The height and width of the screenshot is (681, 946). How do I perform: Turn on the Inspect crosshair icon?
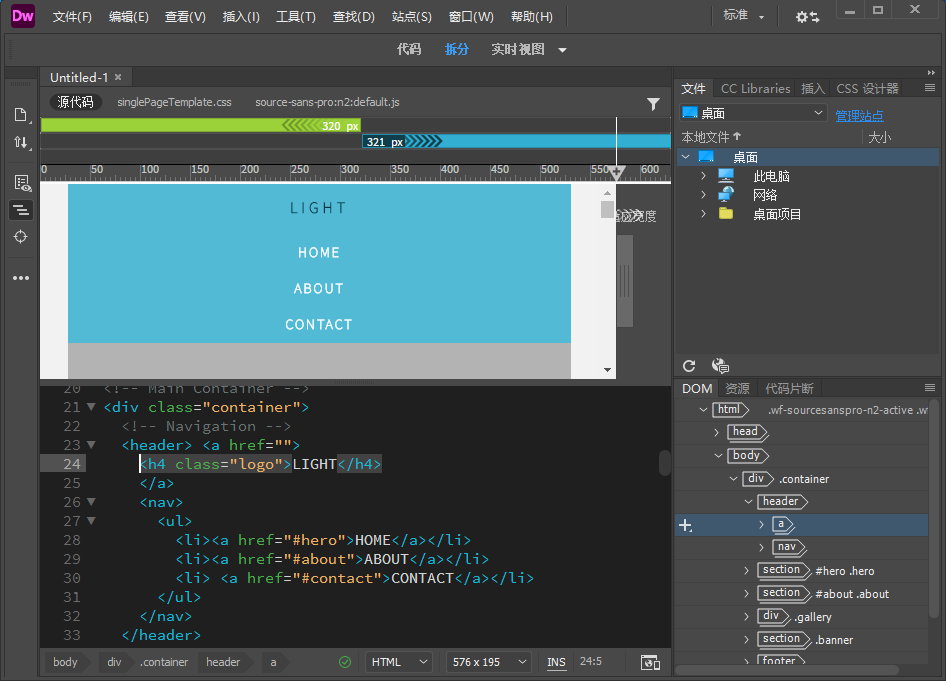(21, 237)
